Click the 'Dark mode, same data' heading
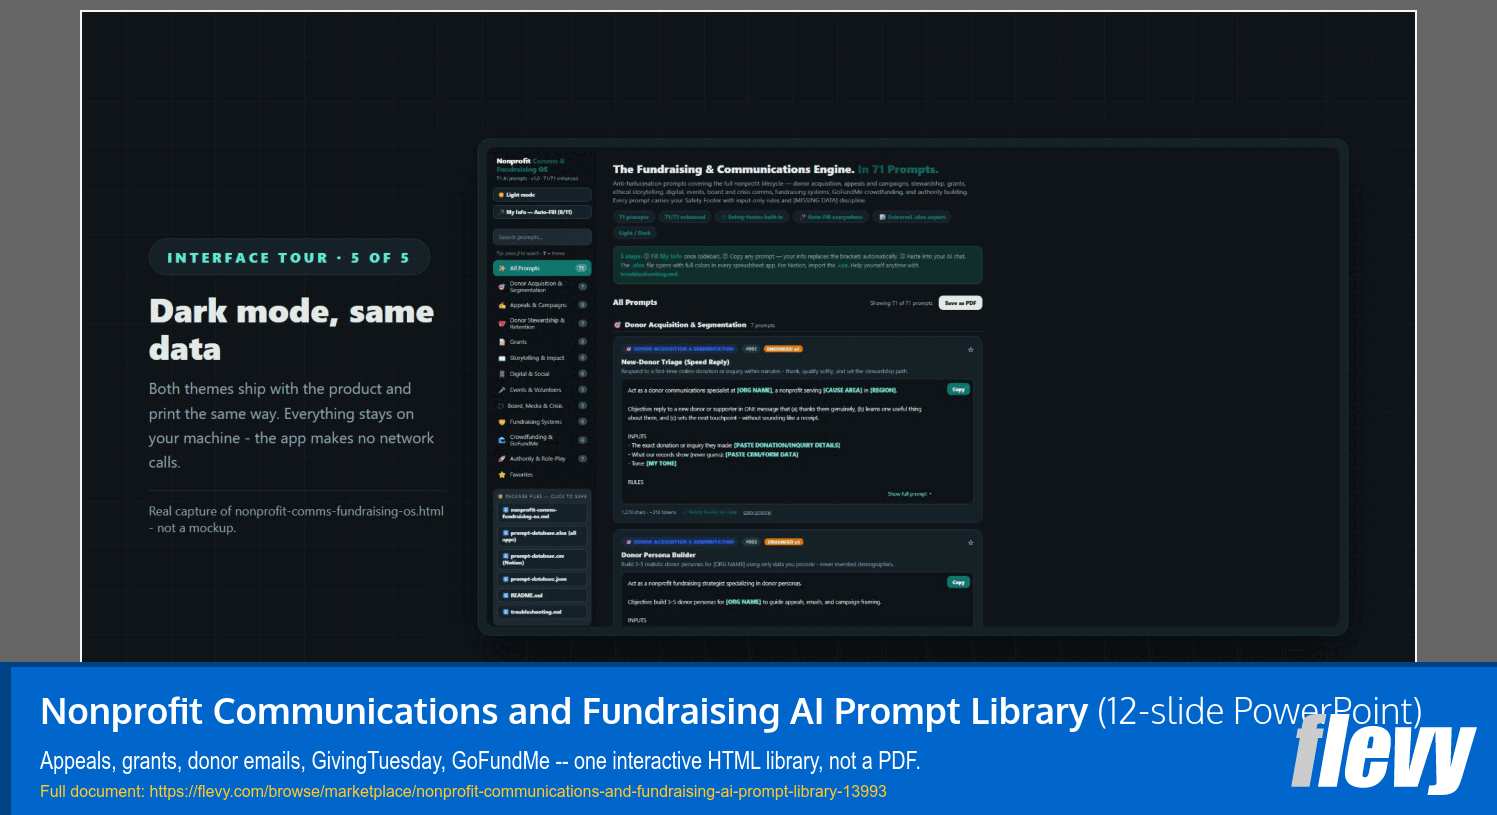The image size is (1497, 815). 292,330
